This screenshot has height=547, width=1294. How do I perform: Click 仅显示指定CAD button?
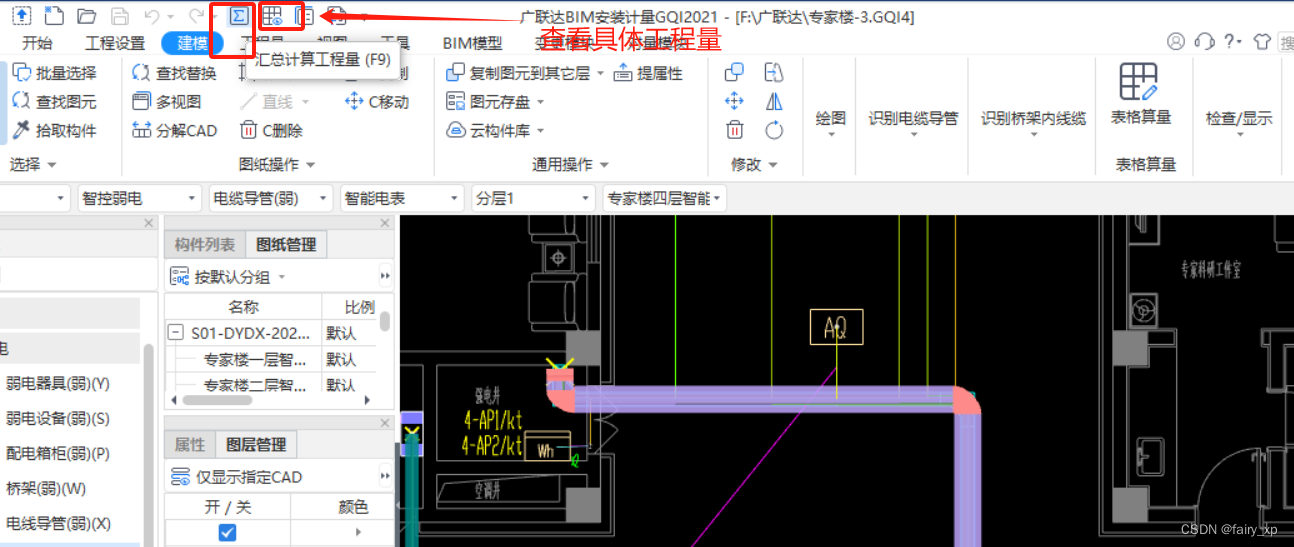pyautogui.click(x=235, y=477)
